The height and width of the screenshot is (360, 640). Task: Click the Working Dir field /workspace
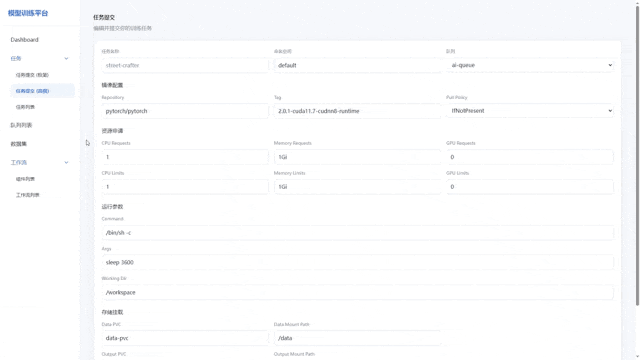[x=357, y=292]
